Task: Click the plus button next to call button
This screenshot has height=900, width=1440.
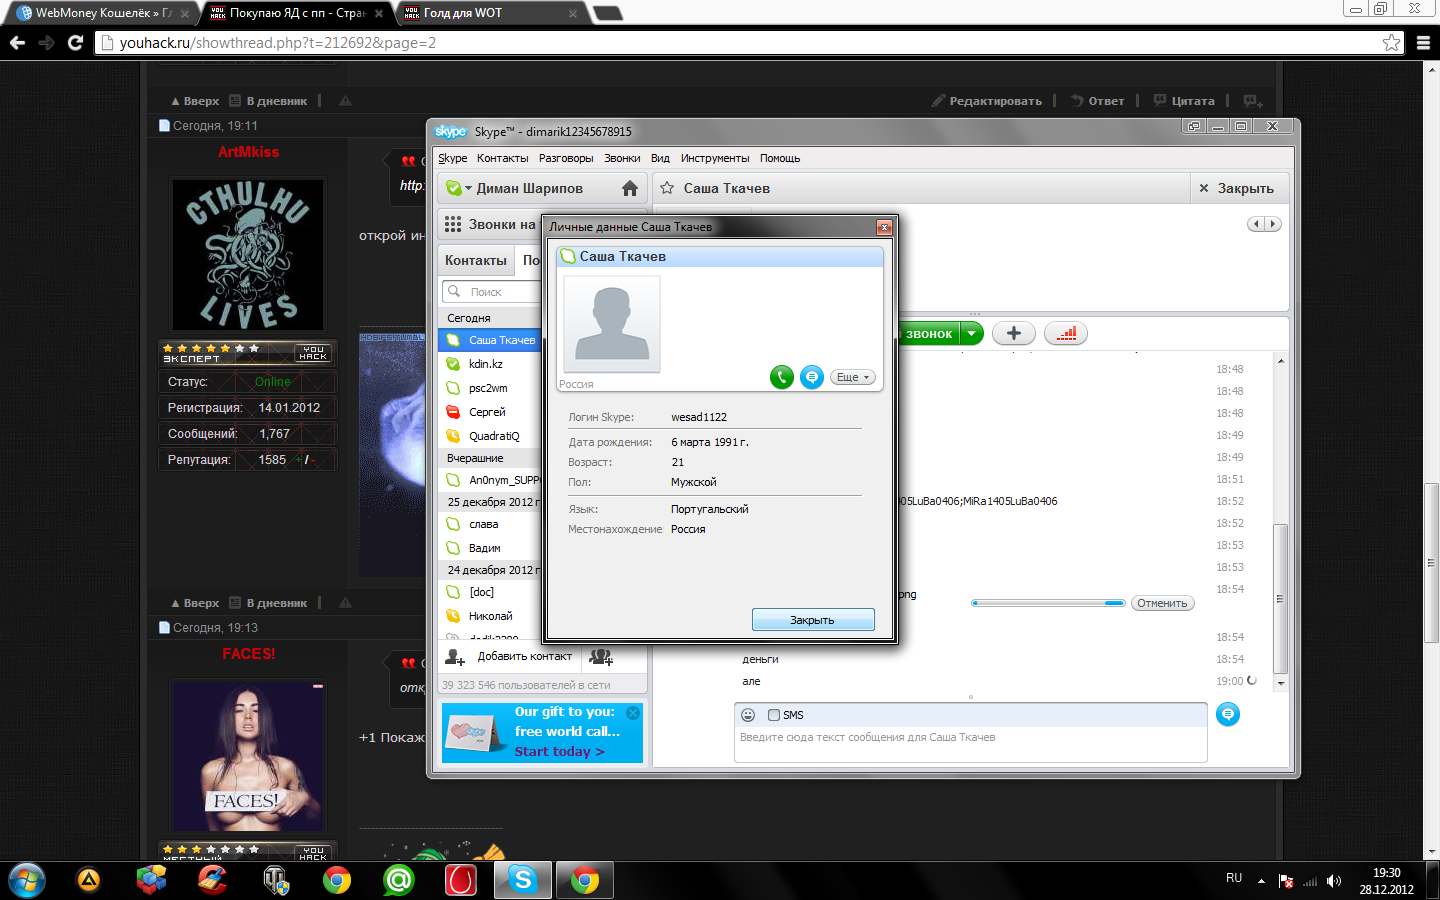Action: click(x=1014, y=334)
